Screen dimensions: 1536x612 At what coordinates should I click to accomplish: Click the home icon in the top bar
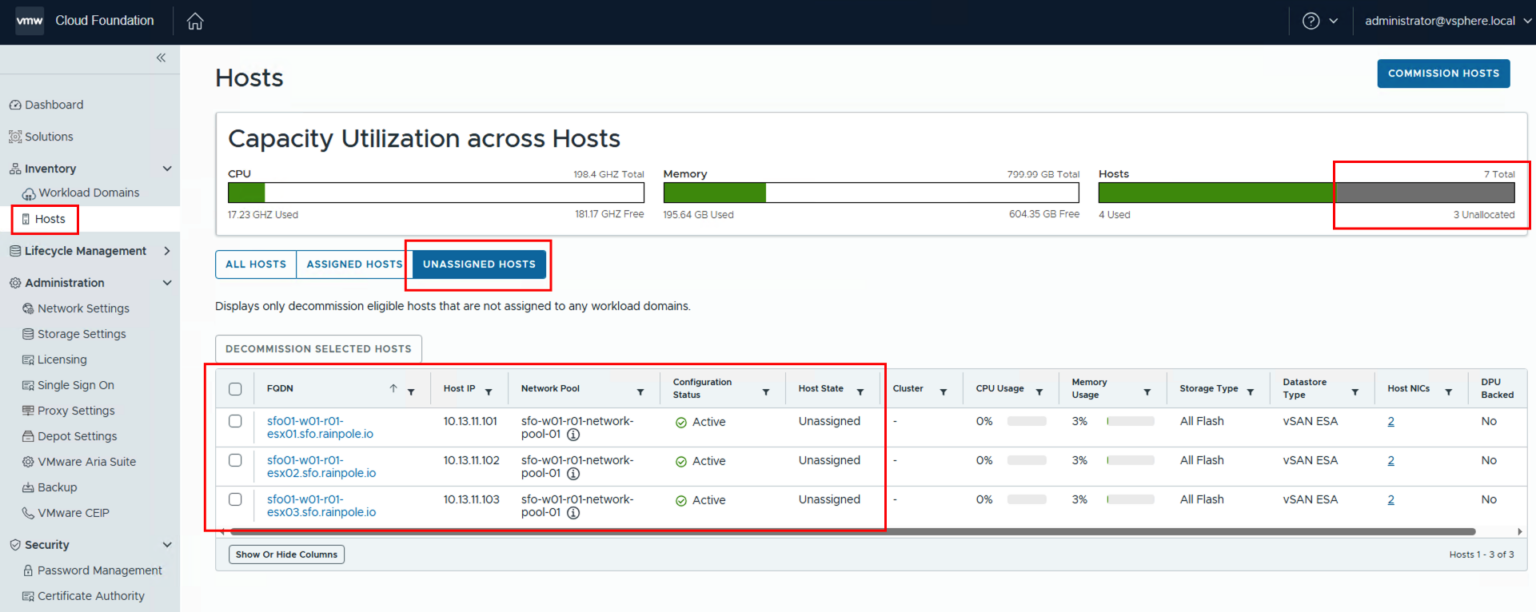click(195, 20)
